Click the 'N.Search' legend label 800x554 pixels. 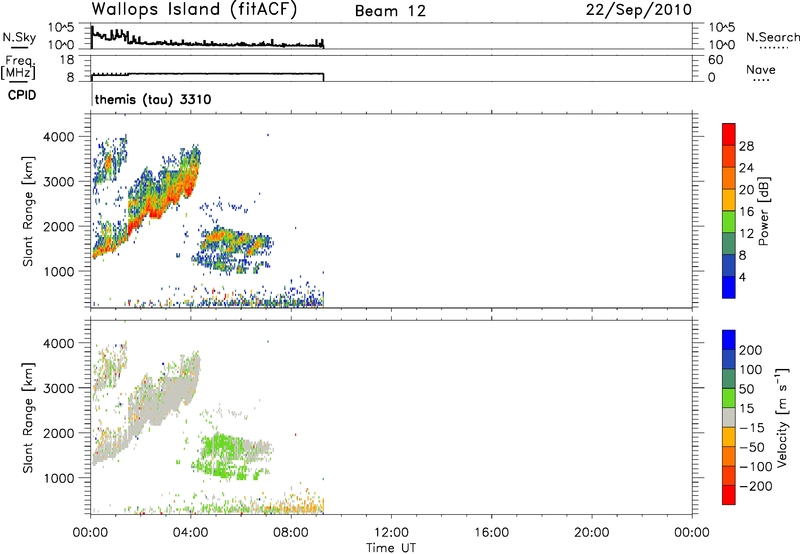[773, 37]
